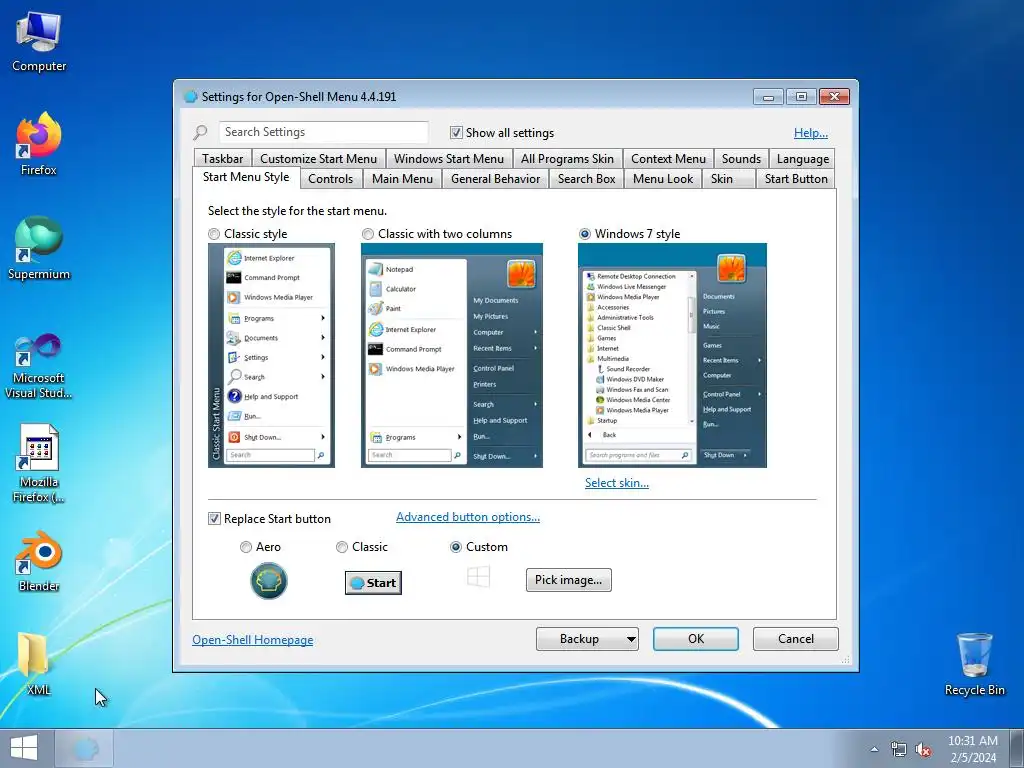Click the Classic Start button preview image

[x=373, y=583]
